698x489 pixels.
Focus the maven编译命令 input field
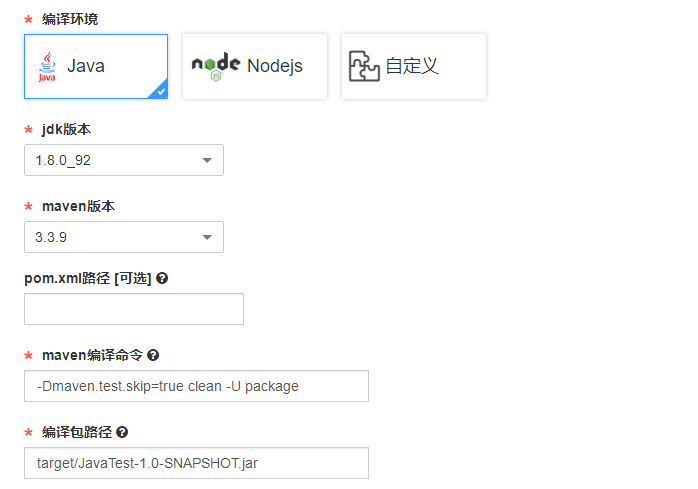(x=196, y=386)
